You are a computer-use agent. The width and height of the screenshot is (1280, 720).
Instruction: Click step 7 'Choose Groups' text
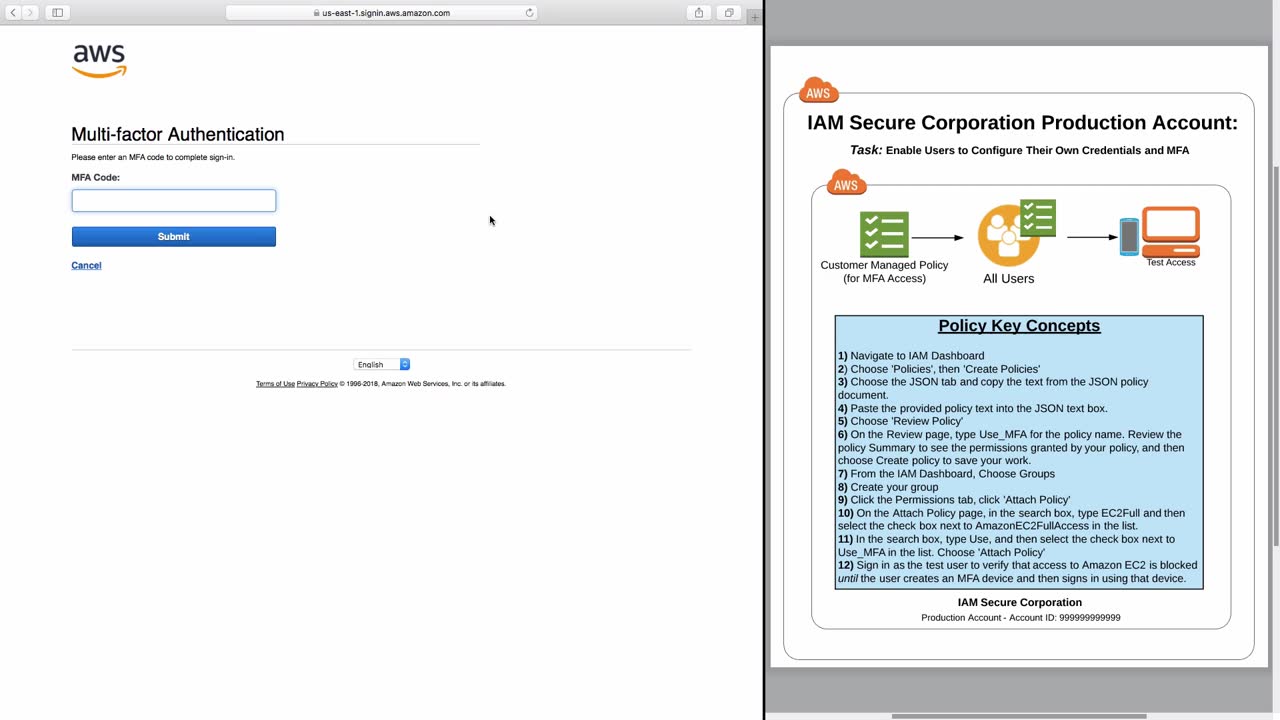coord(946,474)
